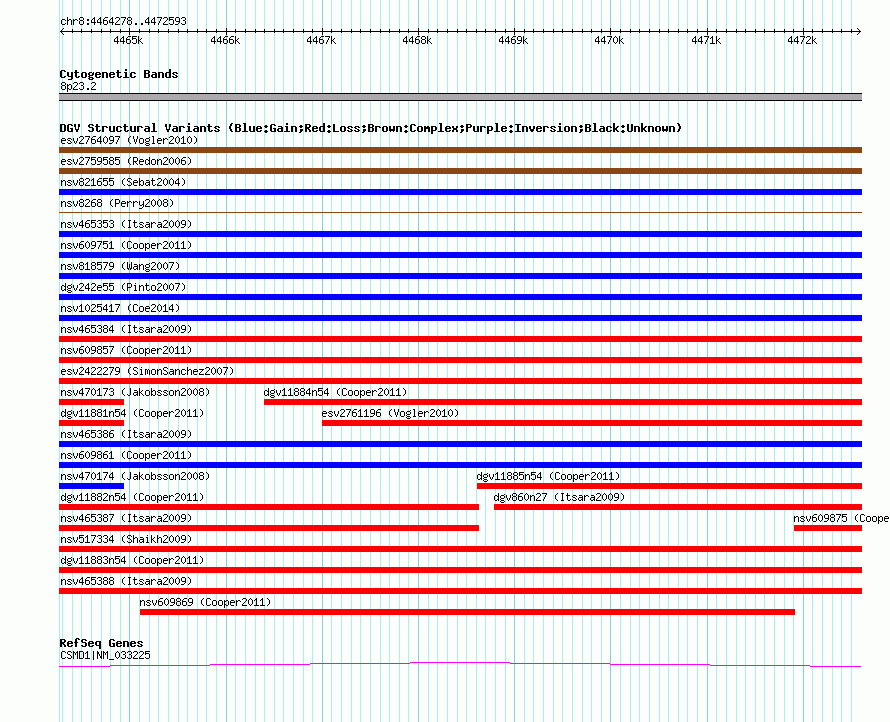This screenshot has width=890, height=722.
Task: Click the short red bar under nsv609875
Action: 828,528
